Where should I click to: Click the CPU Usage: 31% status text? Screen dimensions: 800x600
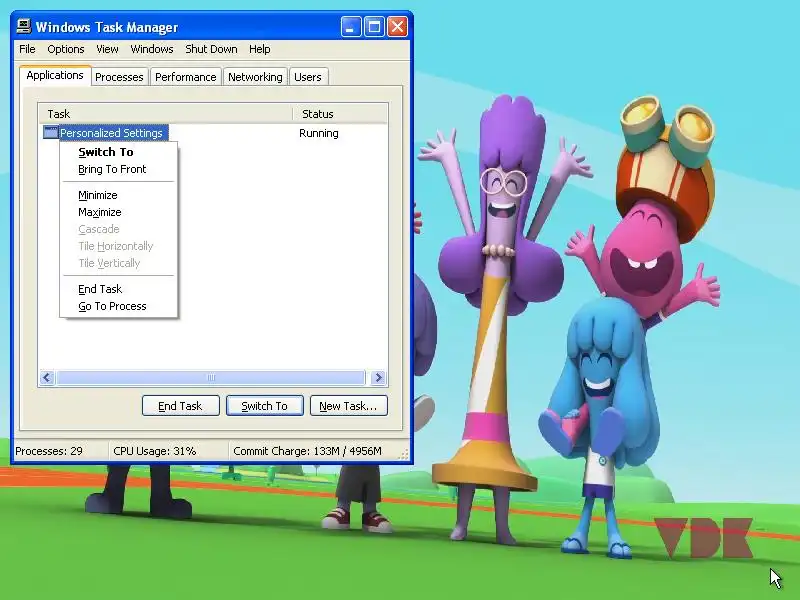pos(155,451)
